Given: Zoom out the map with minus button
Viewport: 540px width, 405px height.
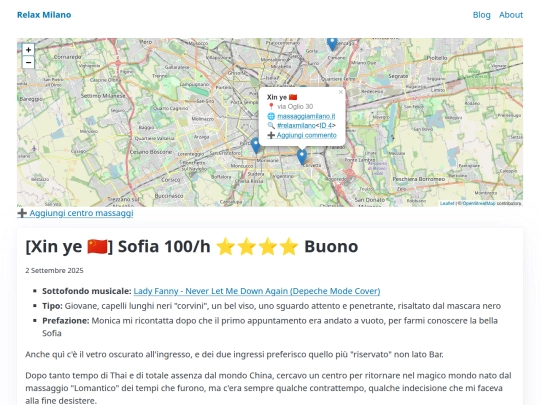Looking at the screenshot, I should coord(28,62).
